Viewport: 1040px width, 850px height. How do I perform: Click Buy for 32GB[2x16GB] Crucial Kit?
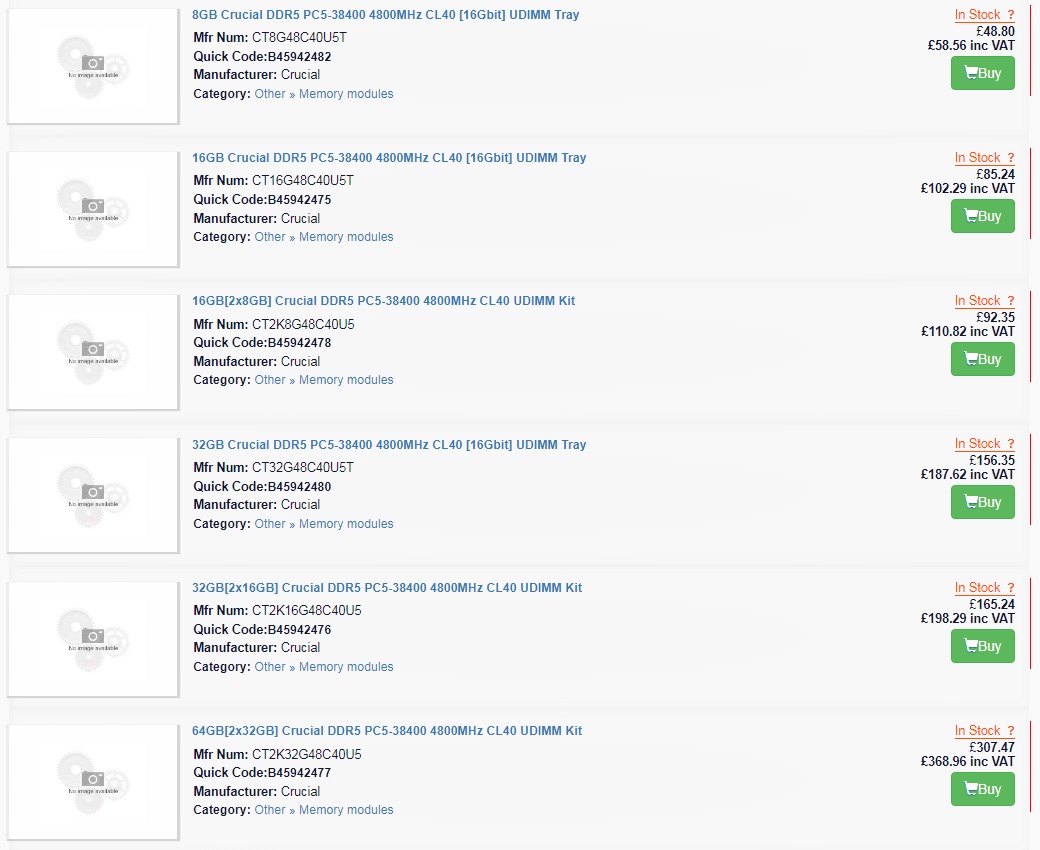pos(982,646)
